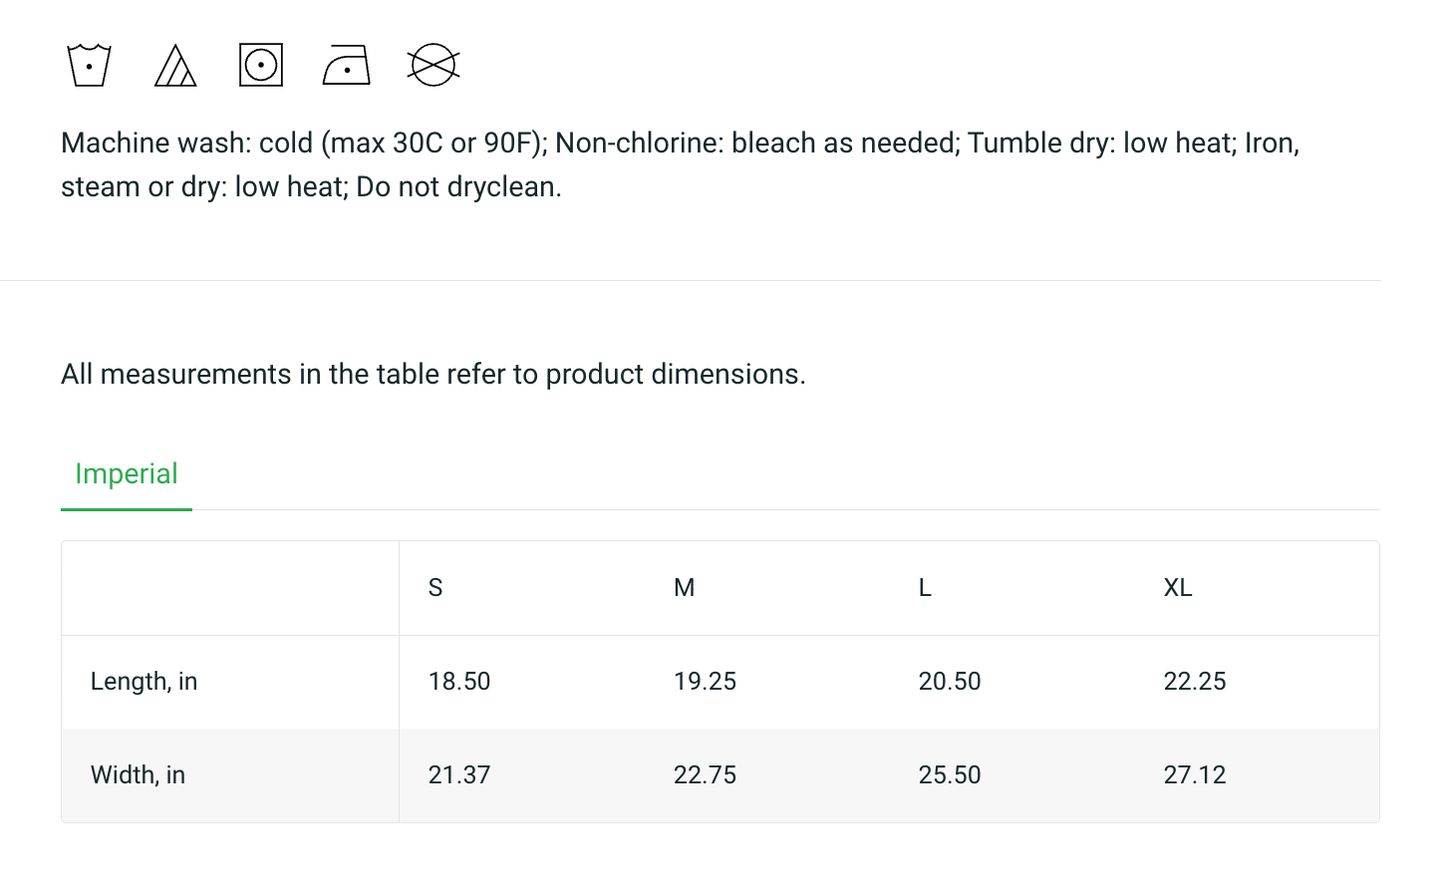Select the M size column header
This screenshot has width=1445, height=891.
(x=684, y=588)
